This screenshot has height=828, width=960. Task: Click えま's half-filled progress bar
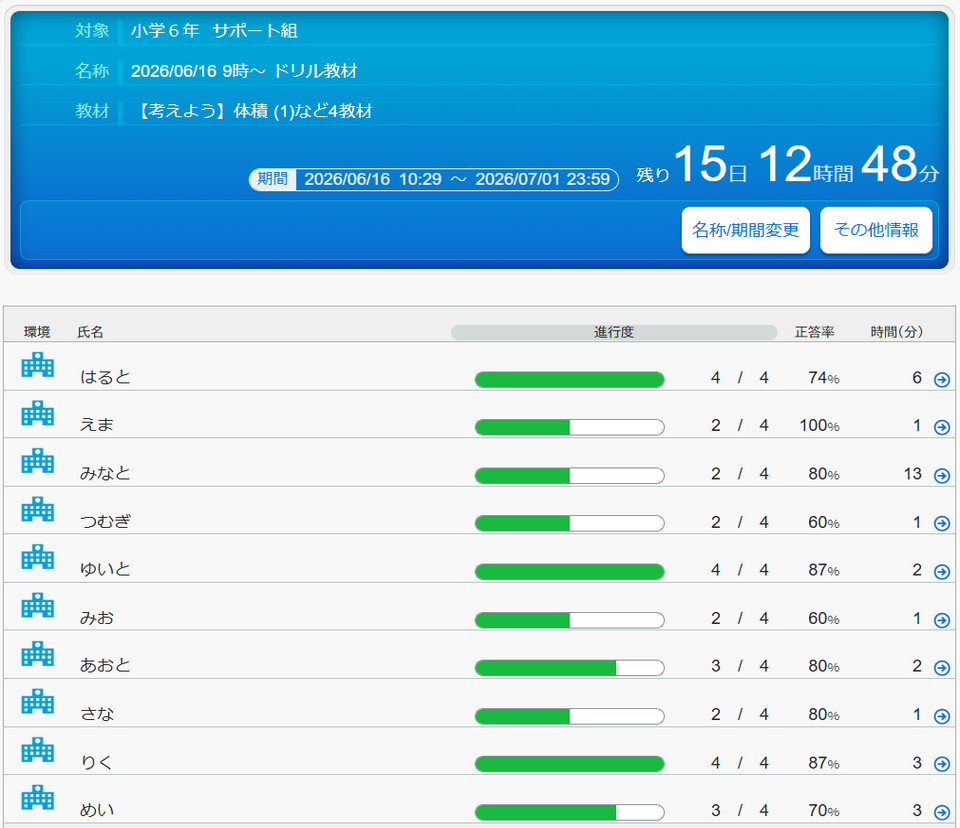coord(569,427)
